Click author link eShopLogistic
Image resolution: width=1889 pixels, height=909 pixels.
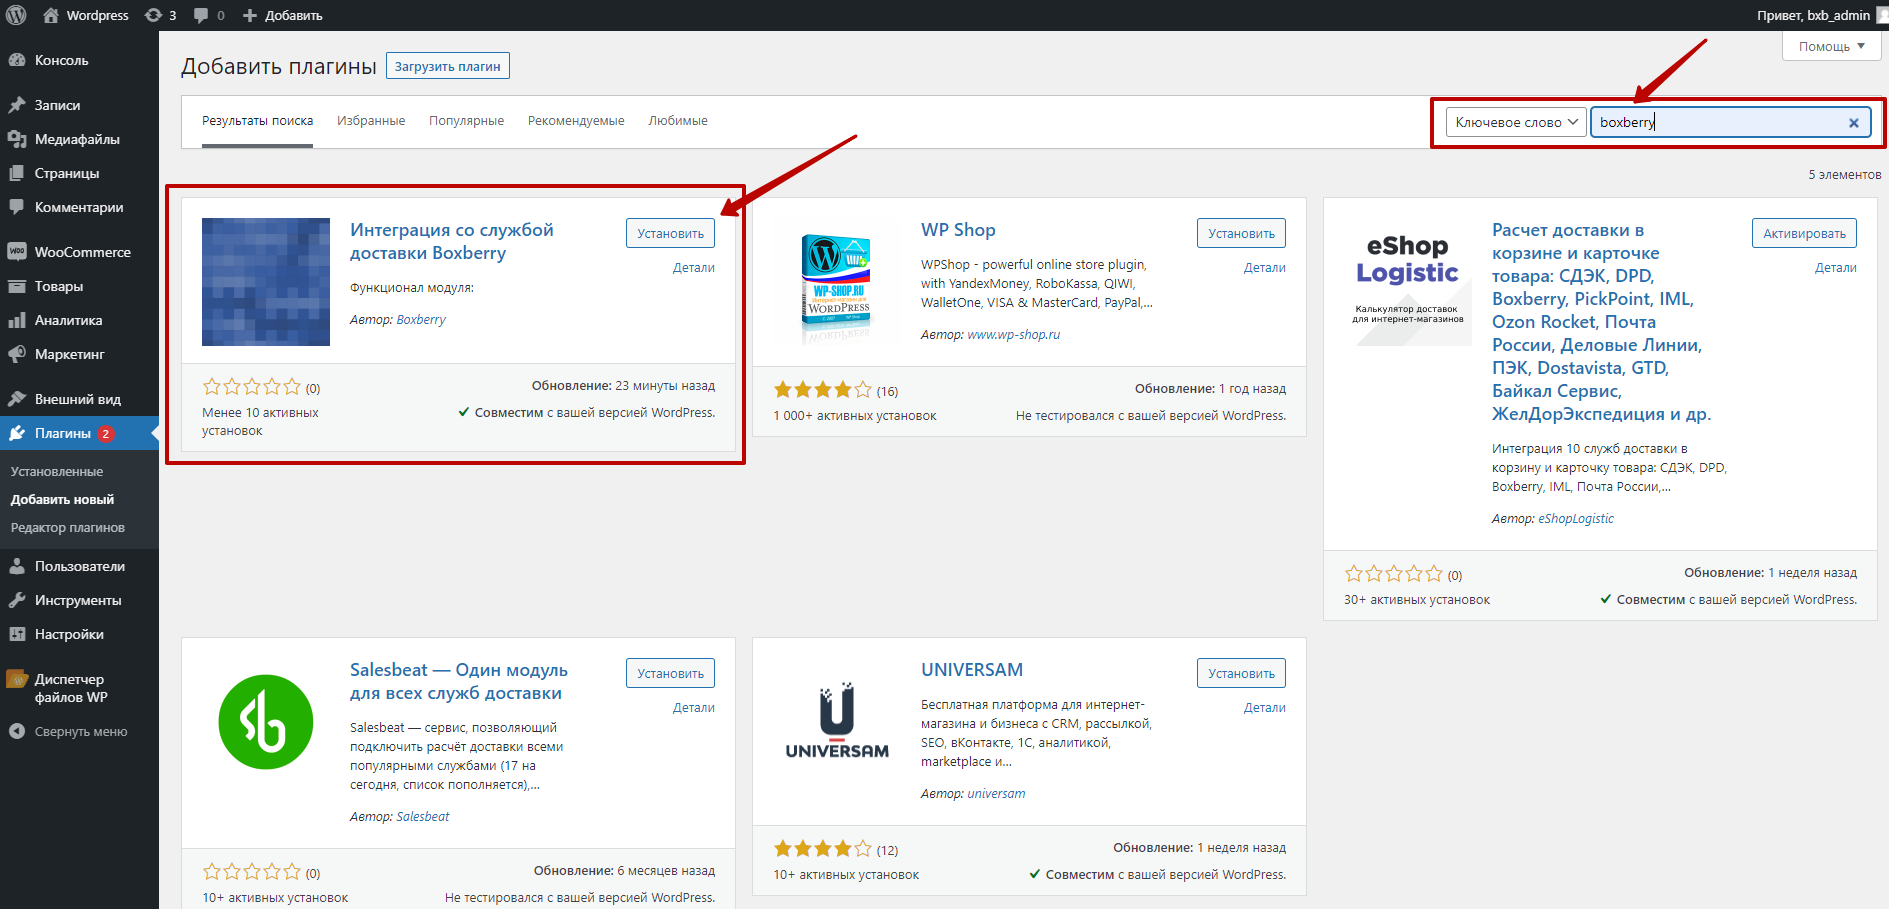1575,519
